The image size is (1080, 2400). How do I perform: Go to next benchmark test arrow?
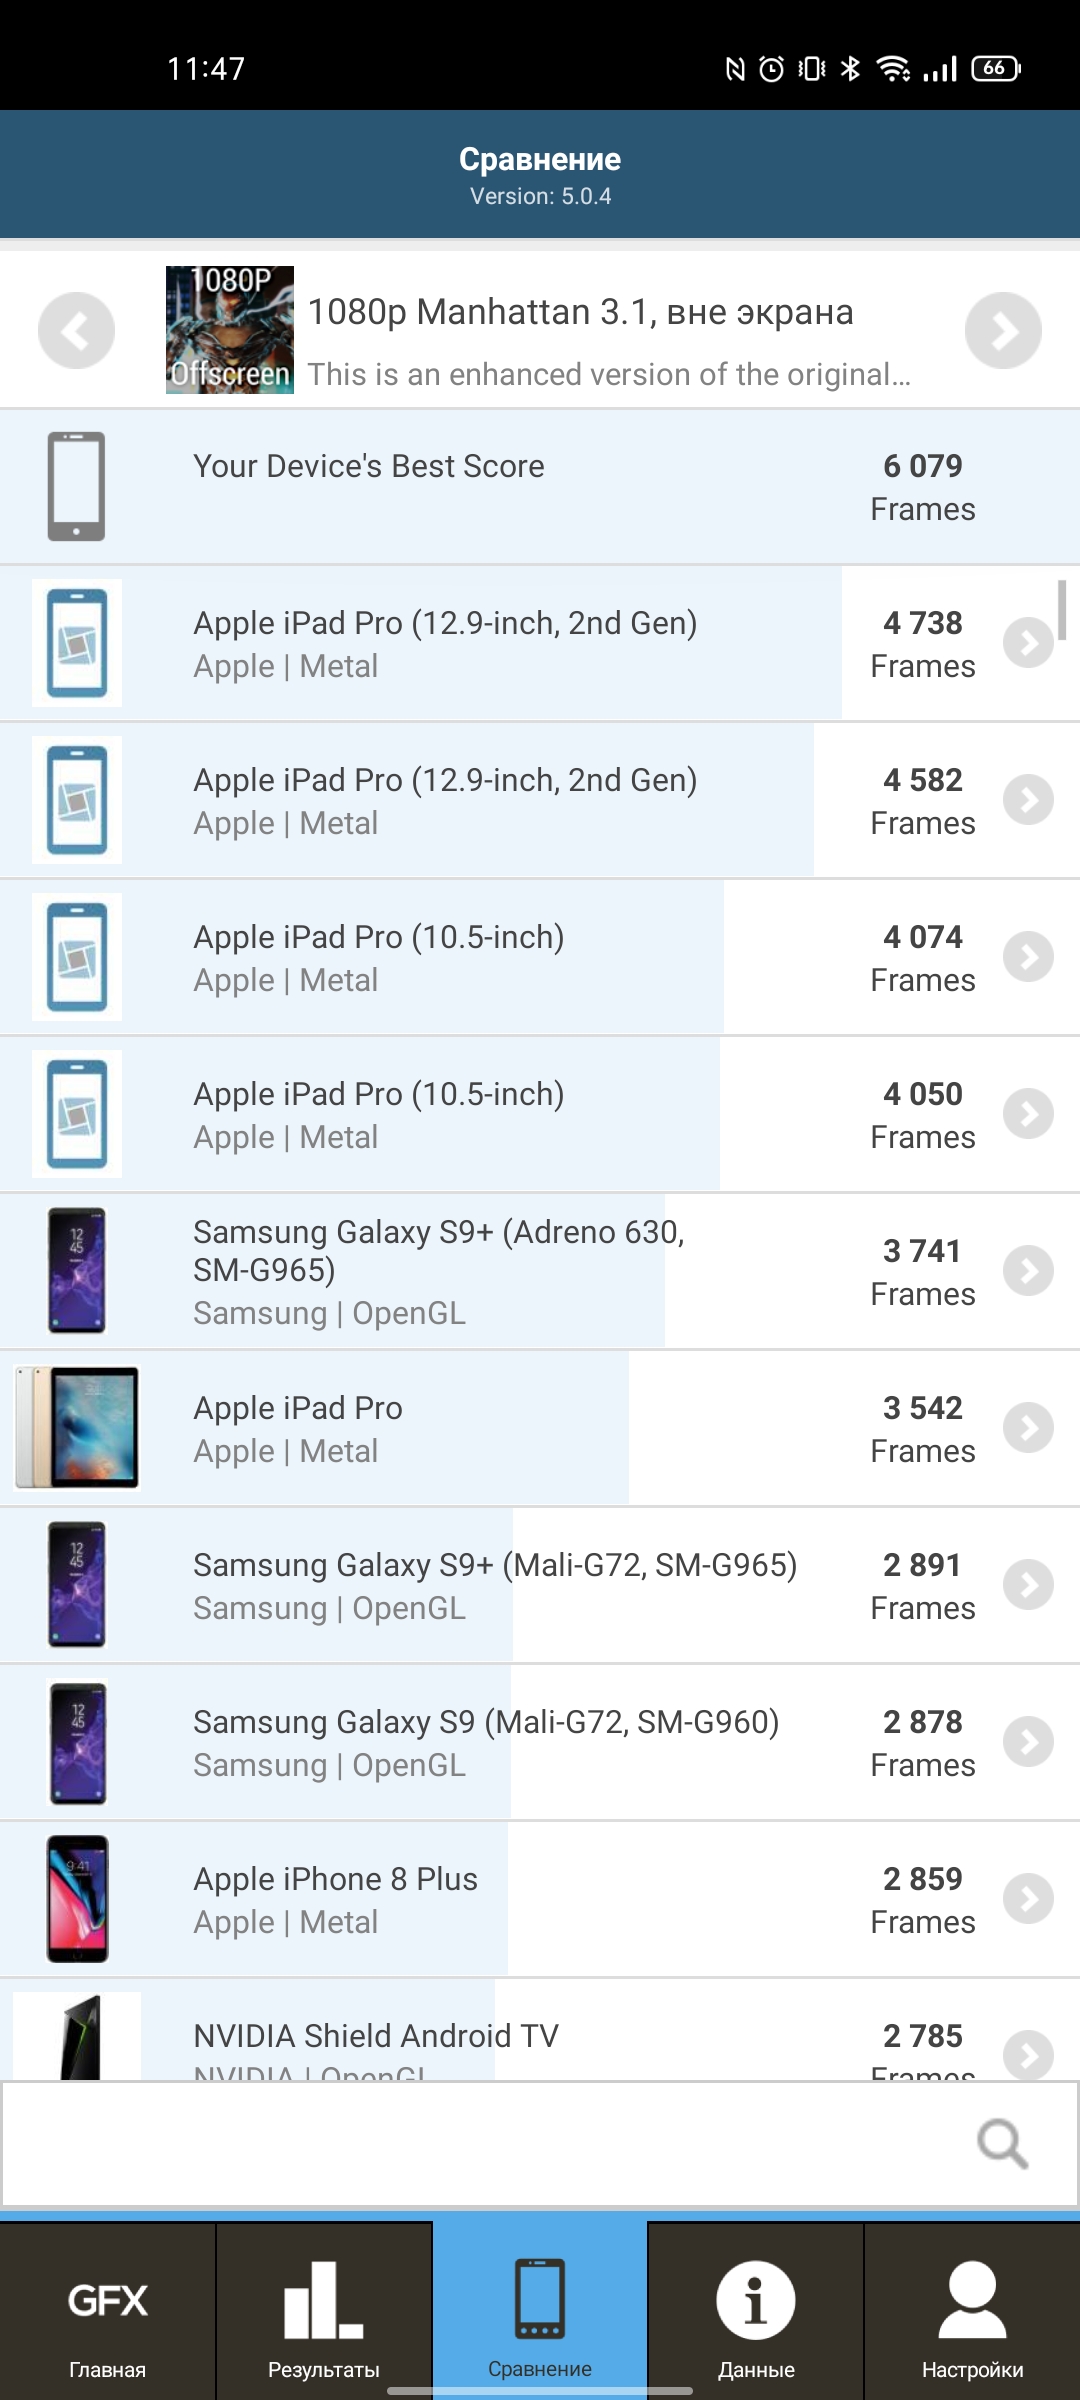pyautogui.click(x=1003, y=330)
